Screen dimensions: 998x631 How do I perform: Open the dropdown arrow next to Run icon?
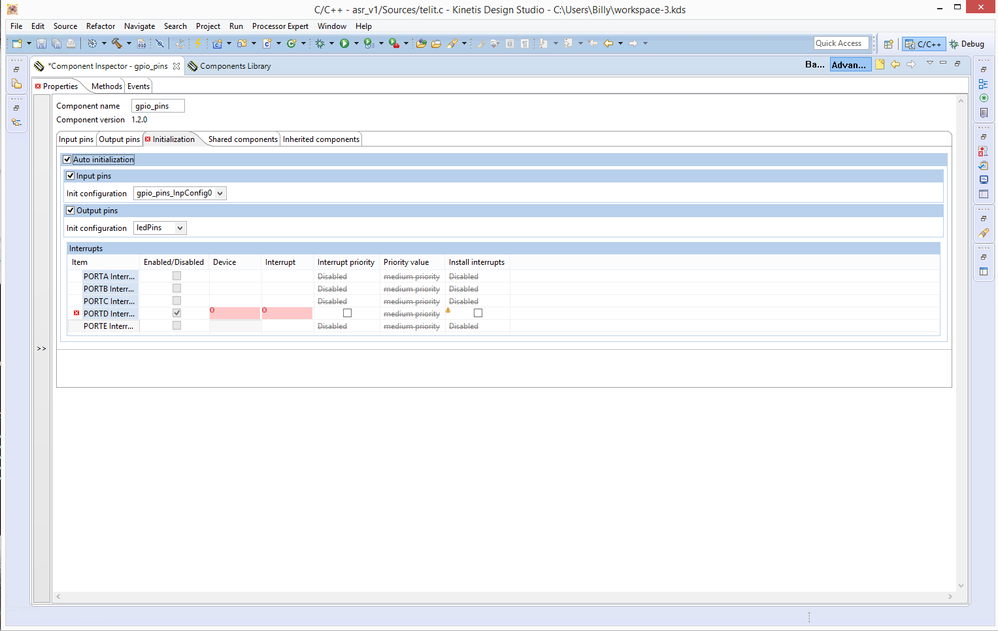point(356,43)
